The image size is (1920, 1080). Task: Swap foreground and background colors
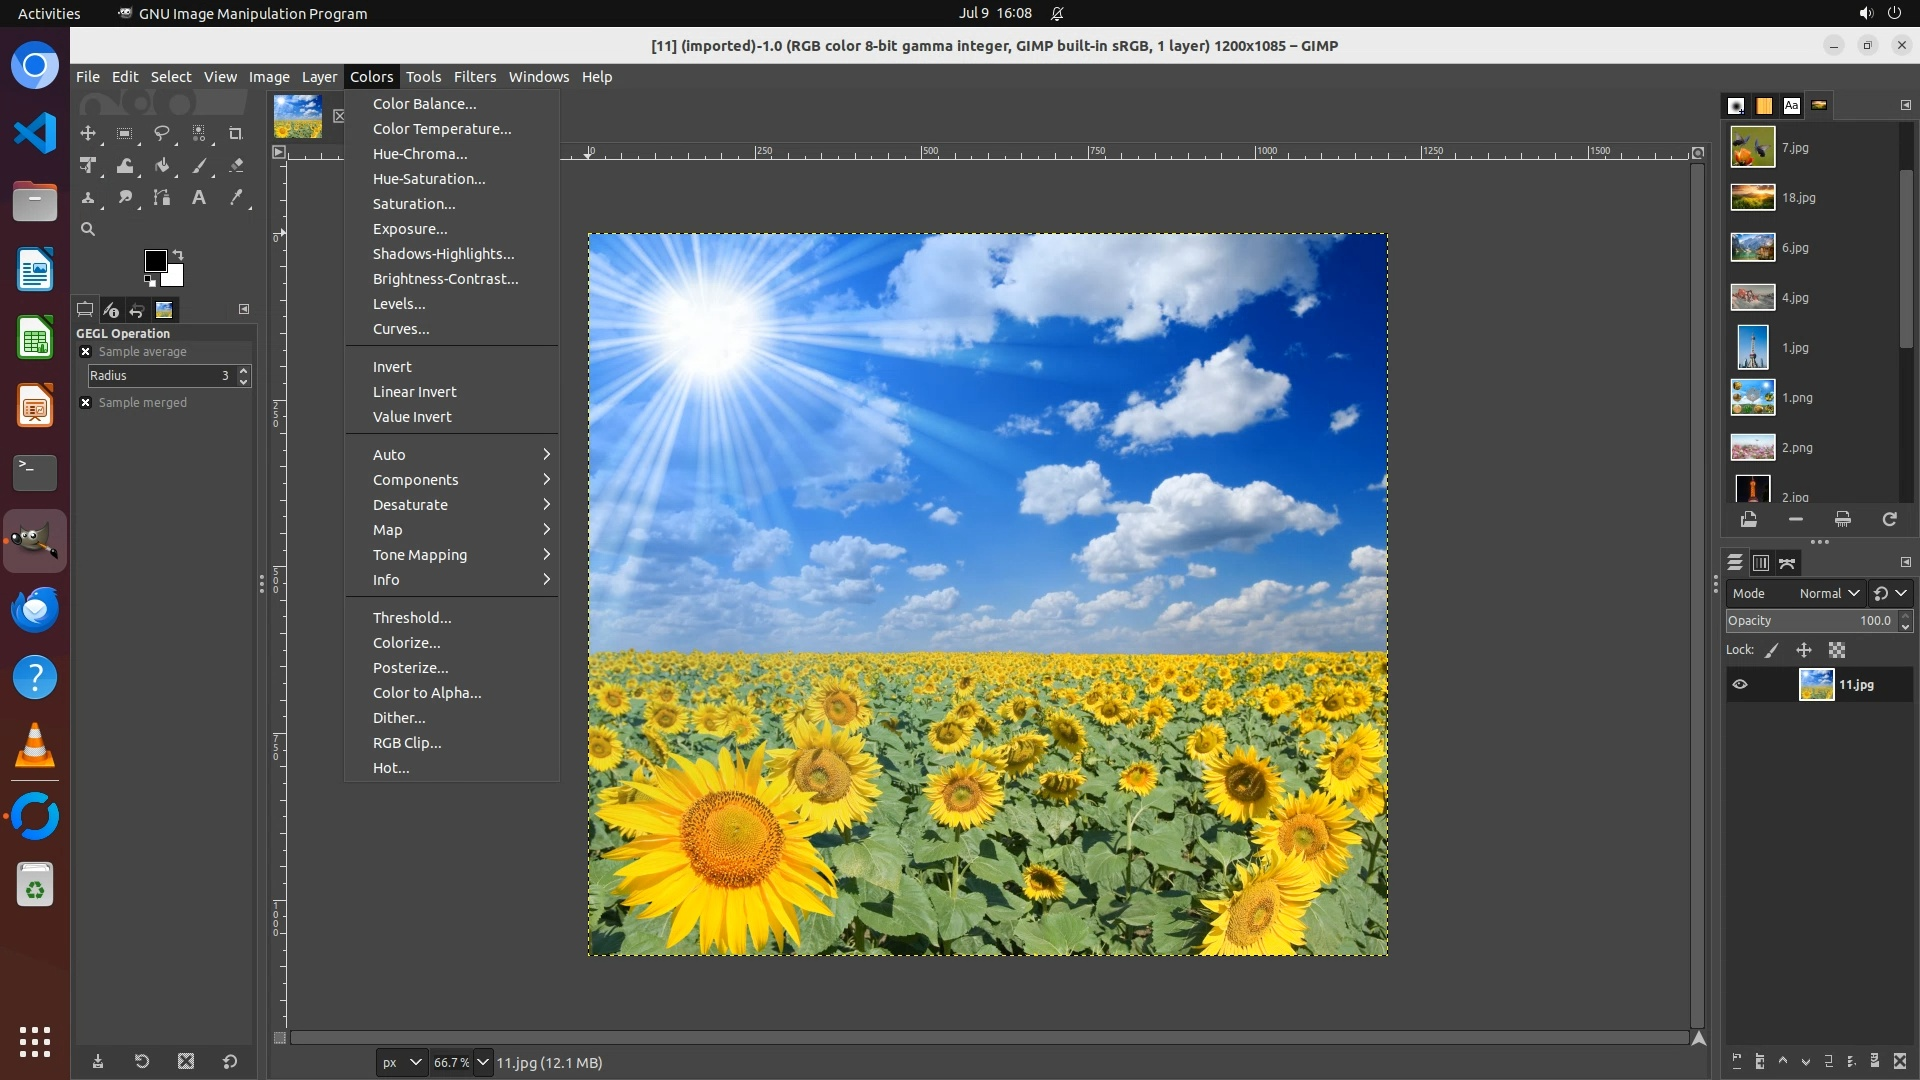178,254
